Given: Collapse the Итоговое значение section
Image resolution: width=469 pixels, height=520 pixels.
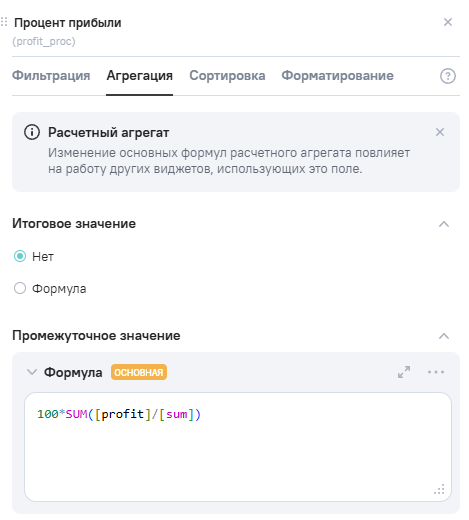Looking at the screenshot, I should 444,224.
